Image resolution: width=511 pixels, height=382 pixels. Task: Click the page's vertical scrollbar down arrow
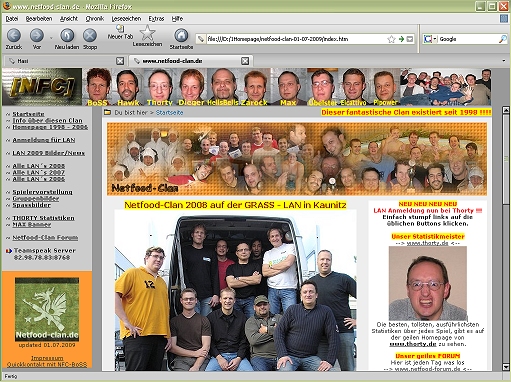tap(506, 367)
